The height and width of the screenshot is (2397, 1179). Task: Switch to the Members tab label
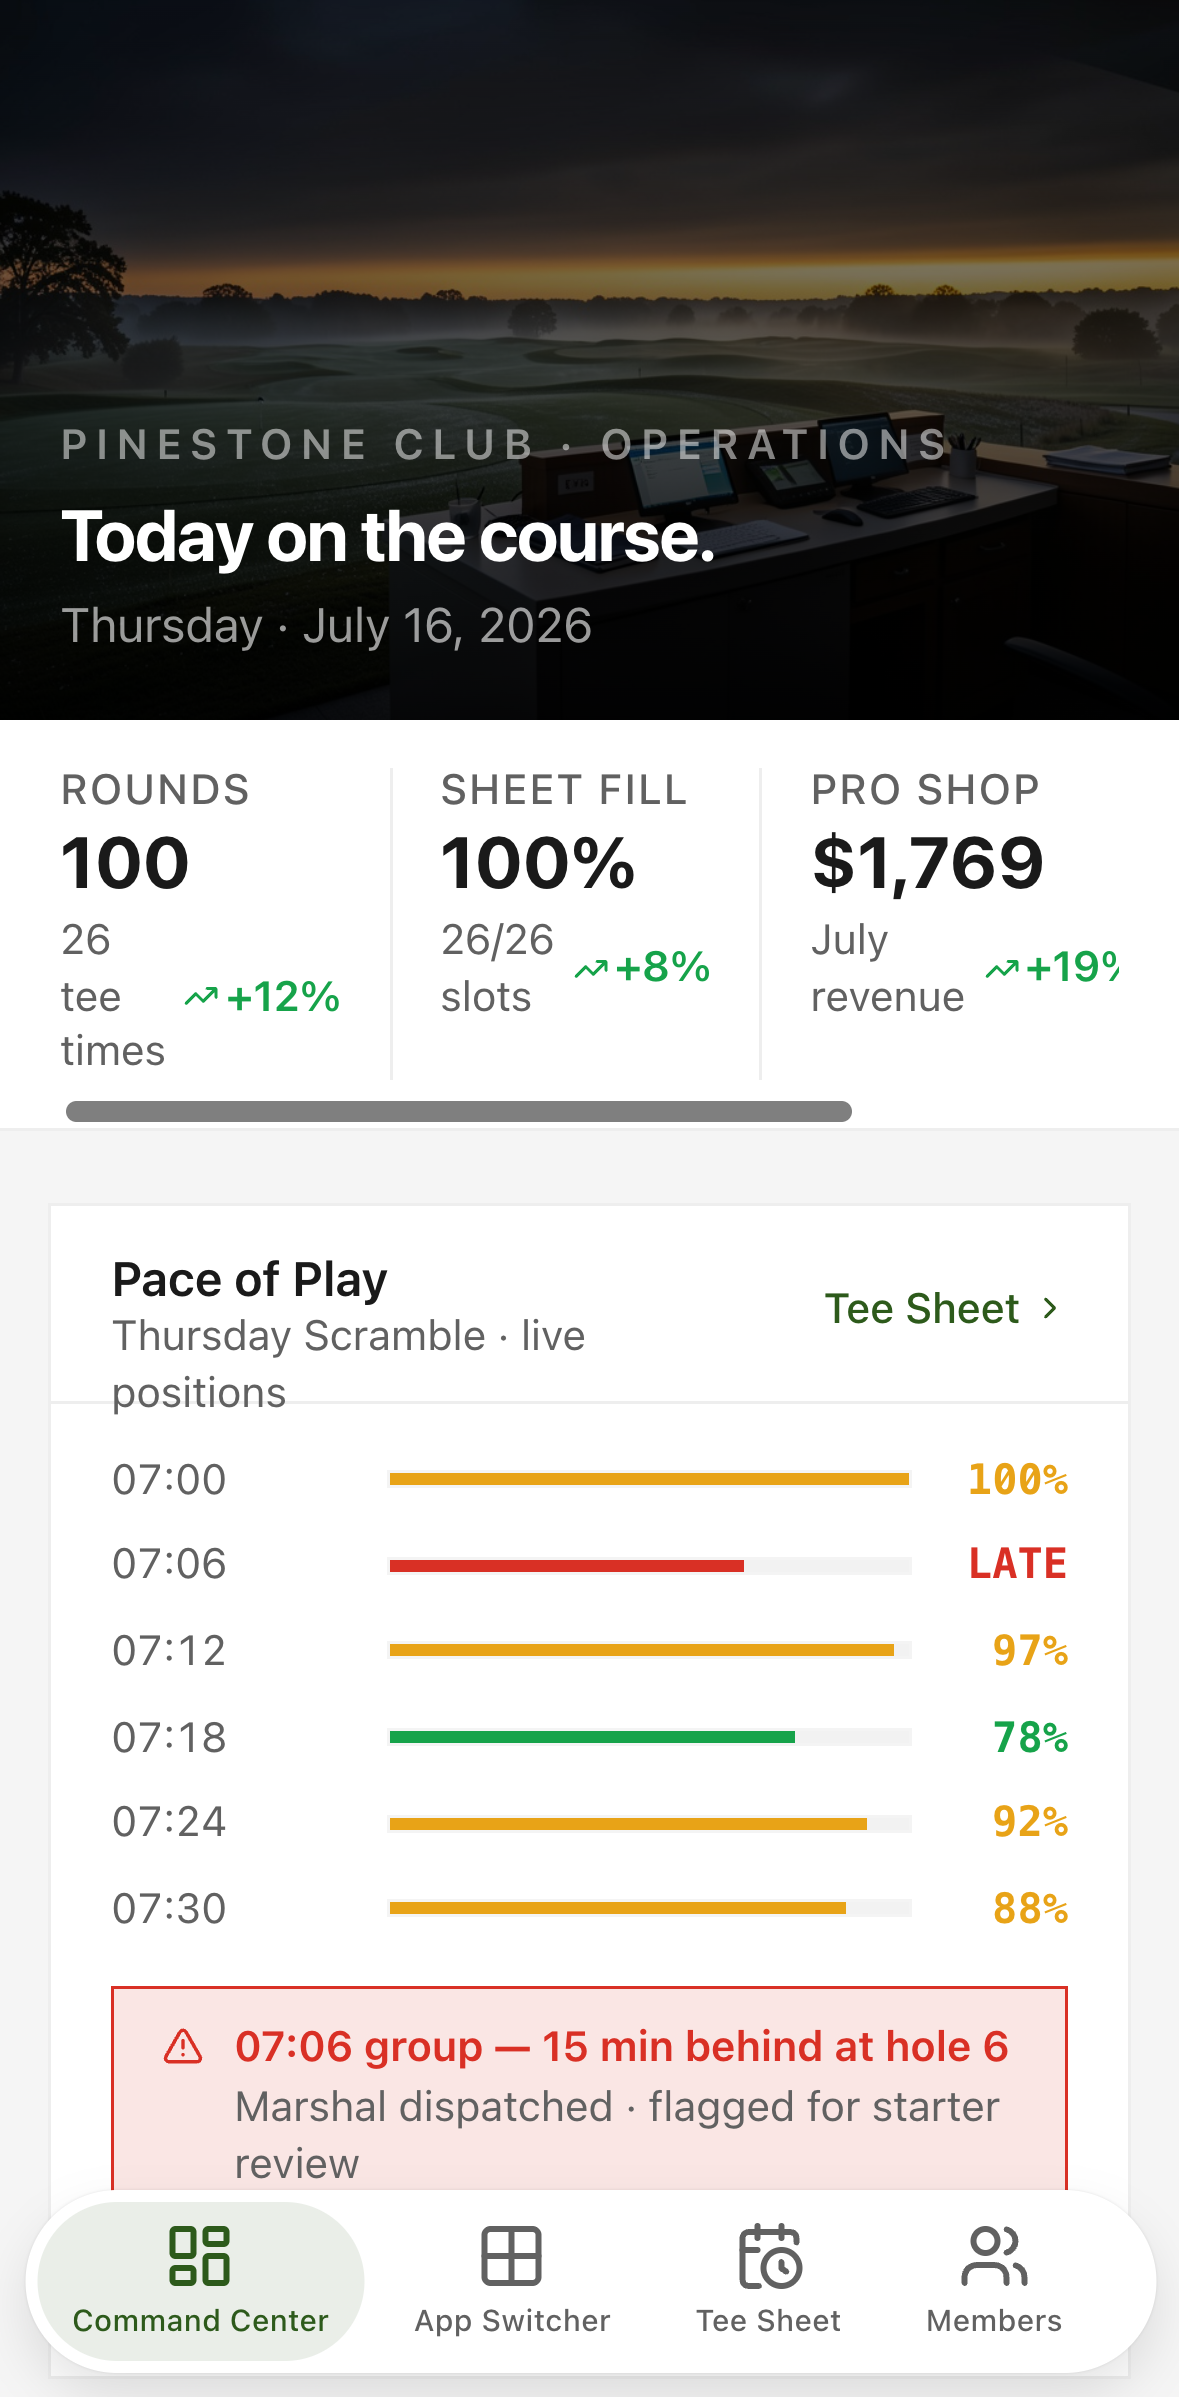pos(994,2321)
